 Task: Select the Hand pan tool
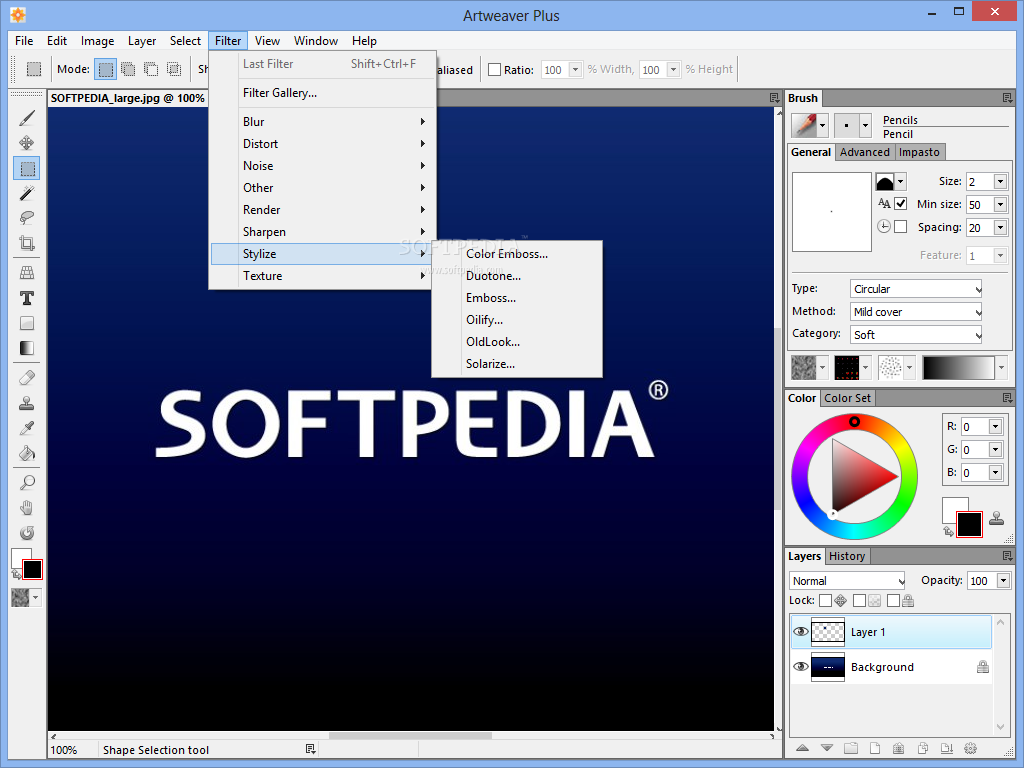click(x=27, y=508)
